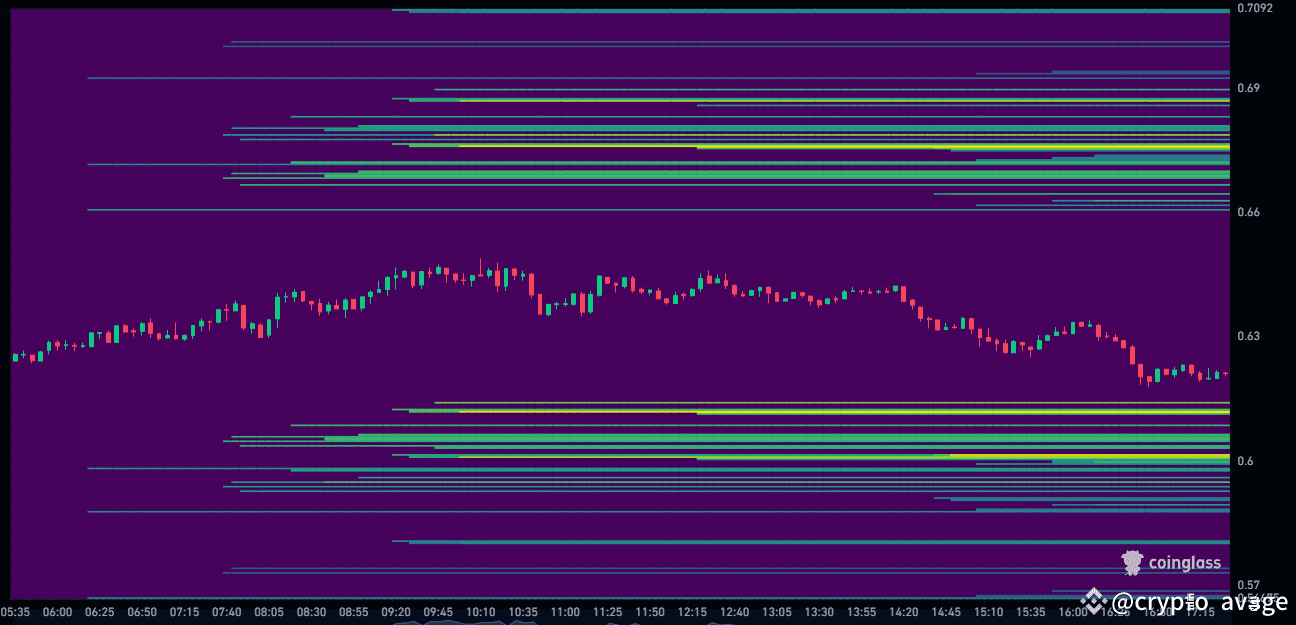Click the 15:35 time axis label

point(1031,611)
